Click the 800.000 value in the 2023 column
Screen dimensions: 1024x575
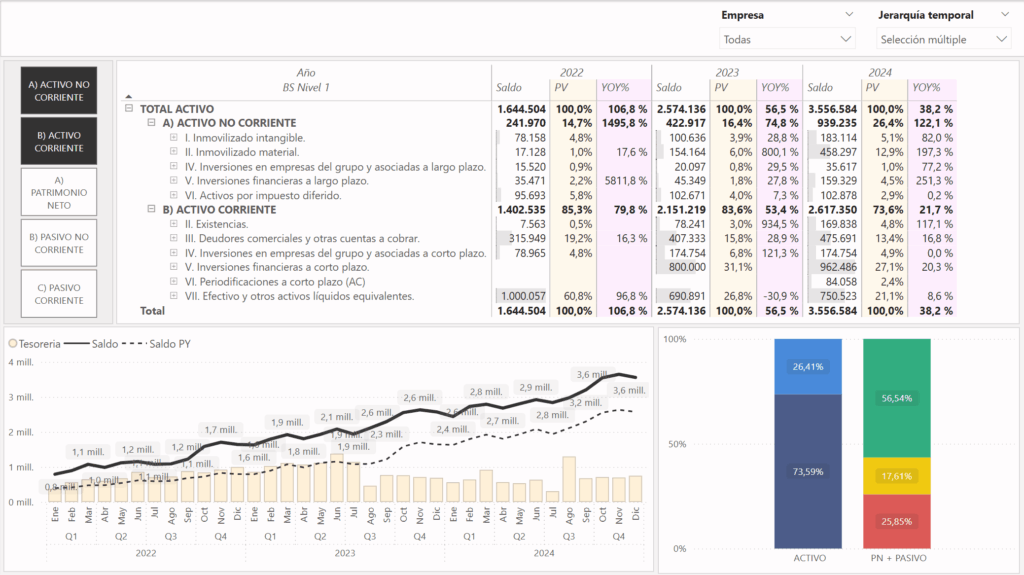pyautogui.click(x=686, y=267)
